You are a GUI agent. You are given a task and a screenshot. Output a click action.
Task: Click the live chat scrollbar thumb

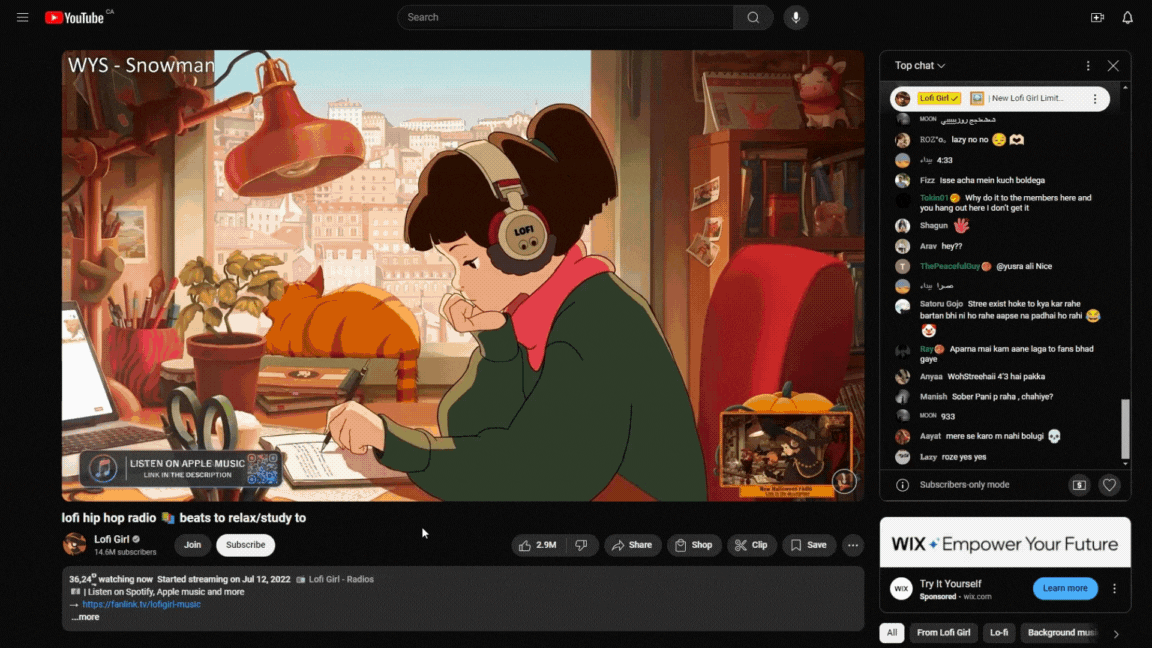[x=1125, y=428]
